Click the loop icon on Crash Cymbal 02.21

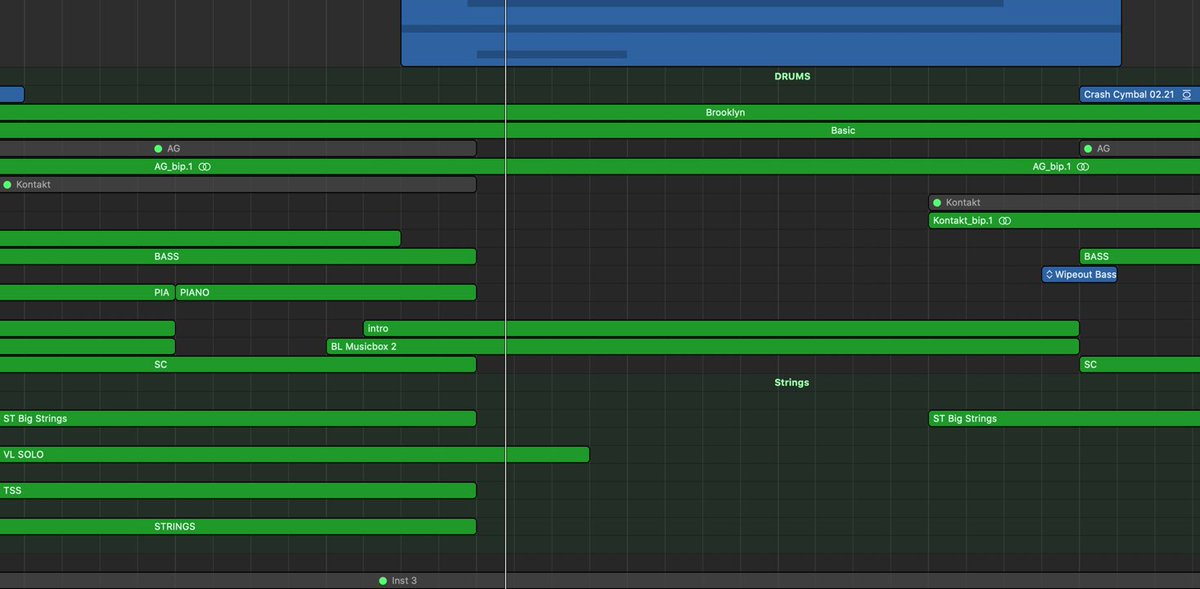1186,95
